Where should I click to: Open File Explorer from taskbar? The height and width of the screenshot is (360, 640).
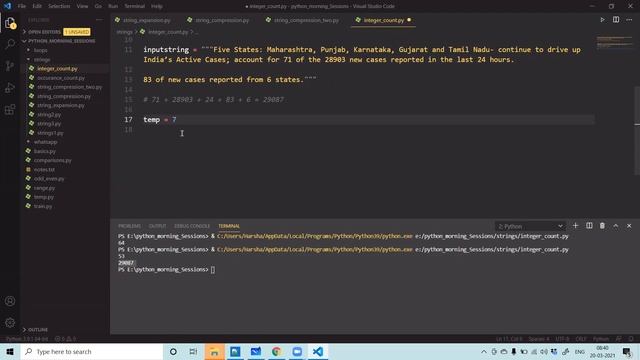tap(214, 351)
